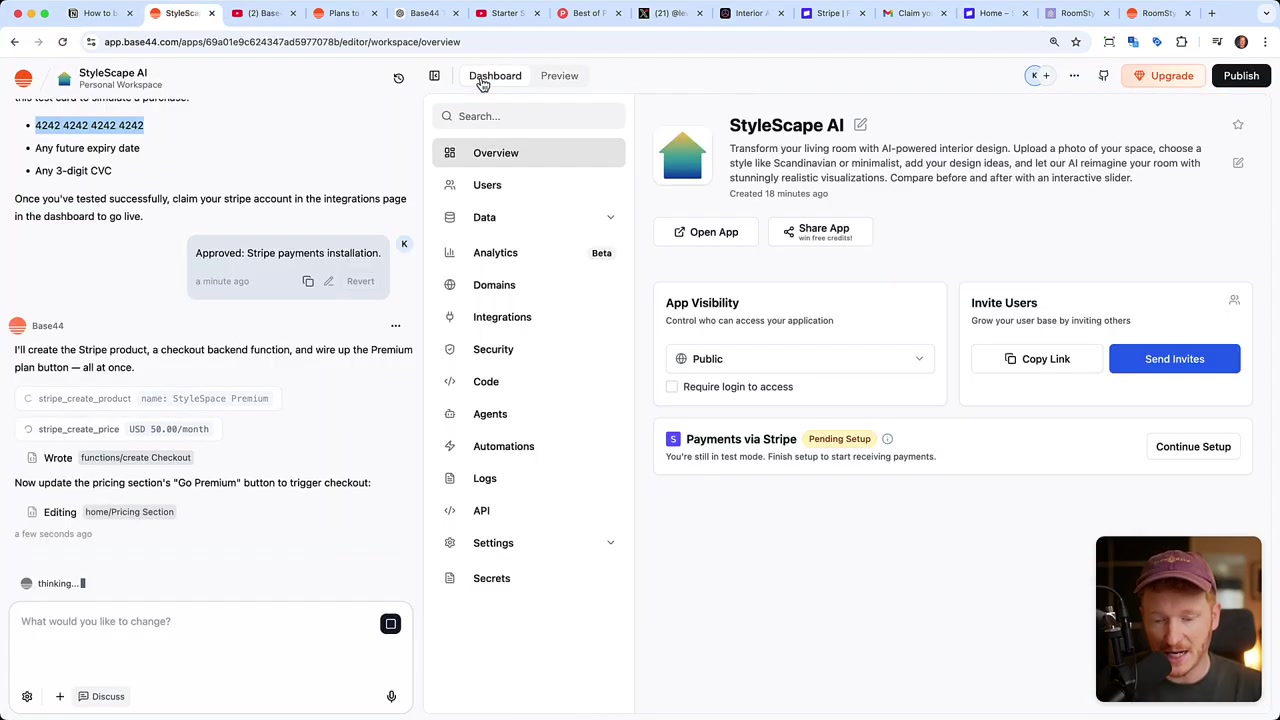View Logs in sidebar
1280x720 pixels.
pos(529,478)
